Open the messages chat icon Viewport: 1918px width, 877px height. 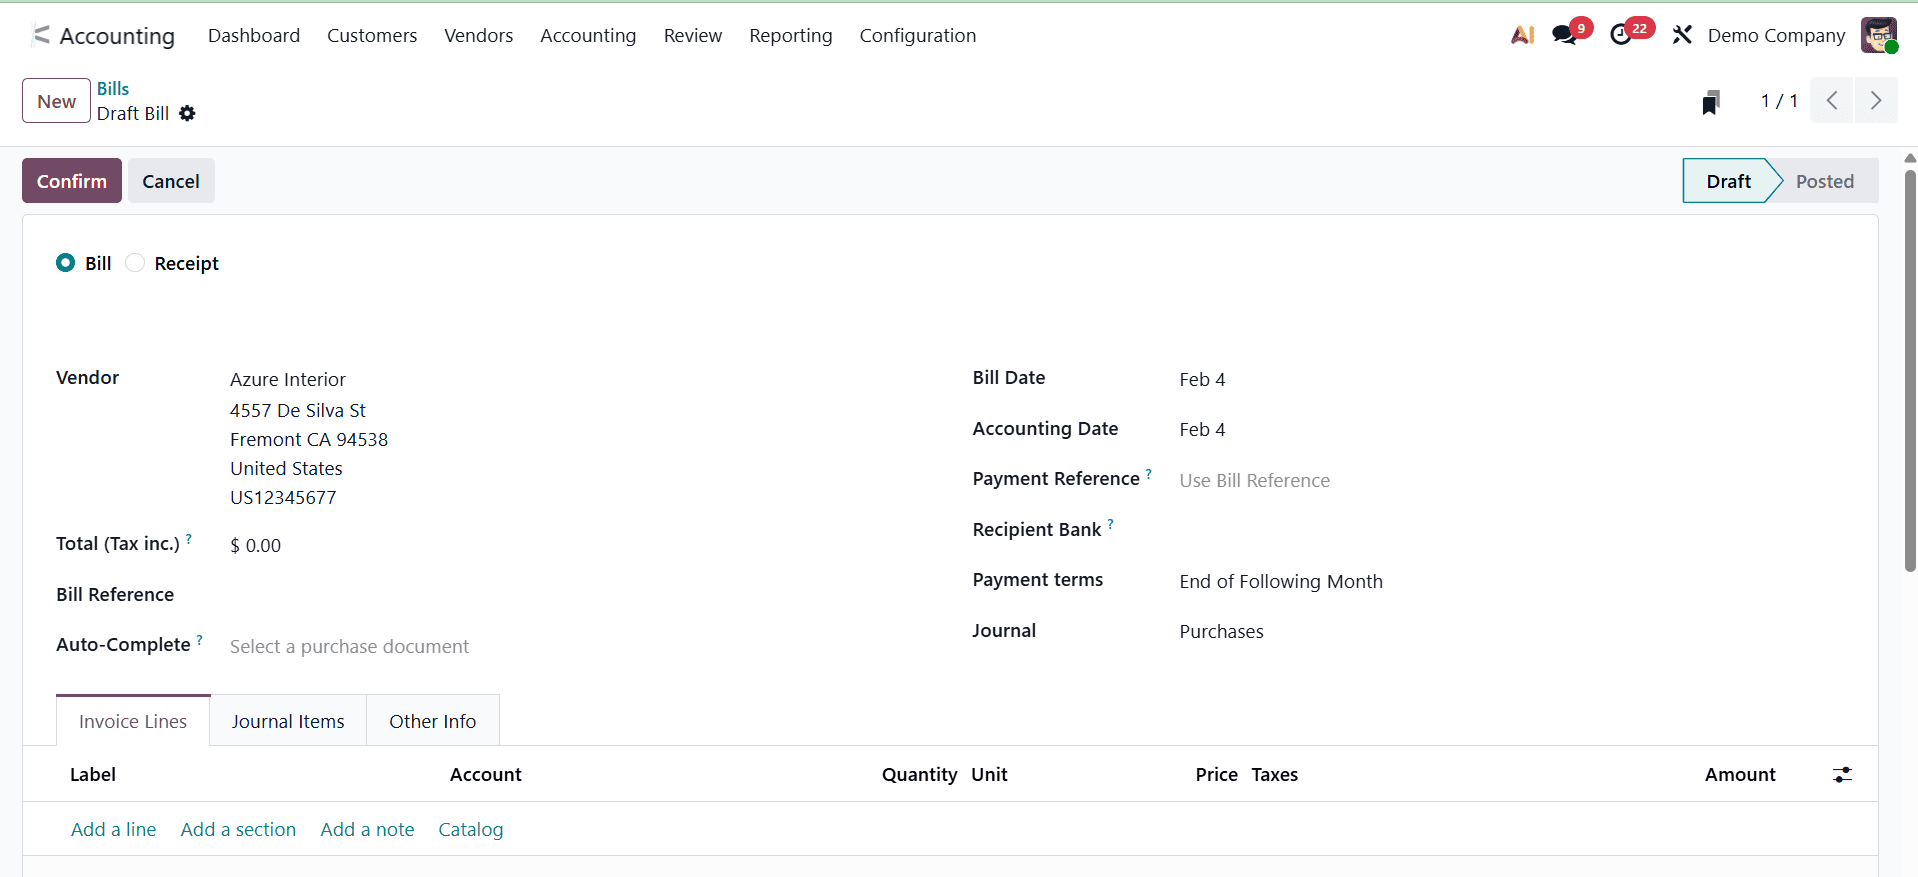click(1565, 35)
